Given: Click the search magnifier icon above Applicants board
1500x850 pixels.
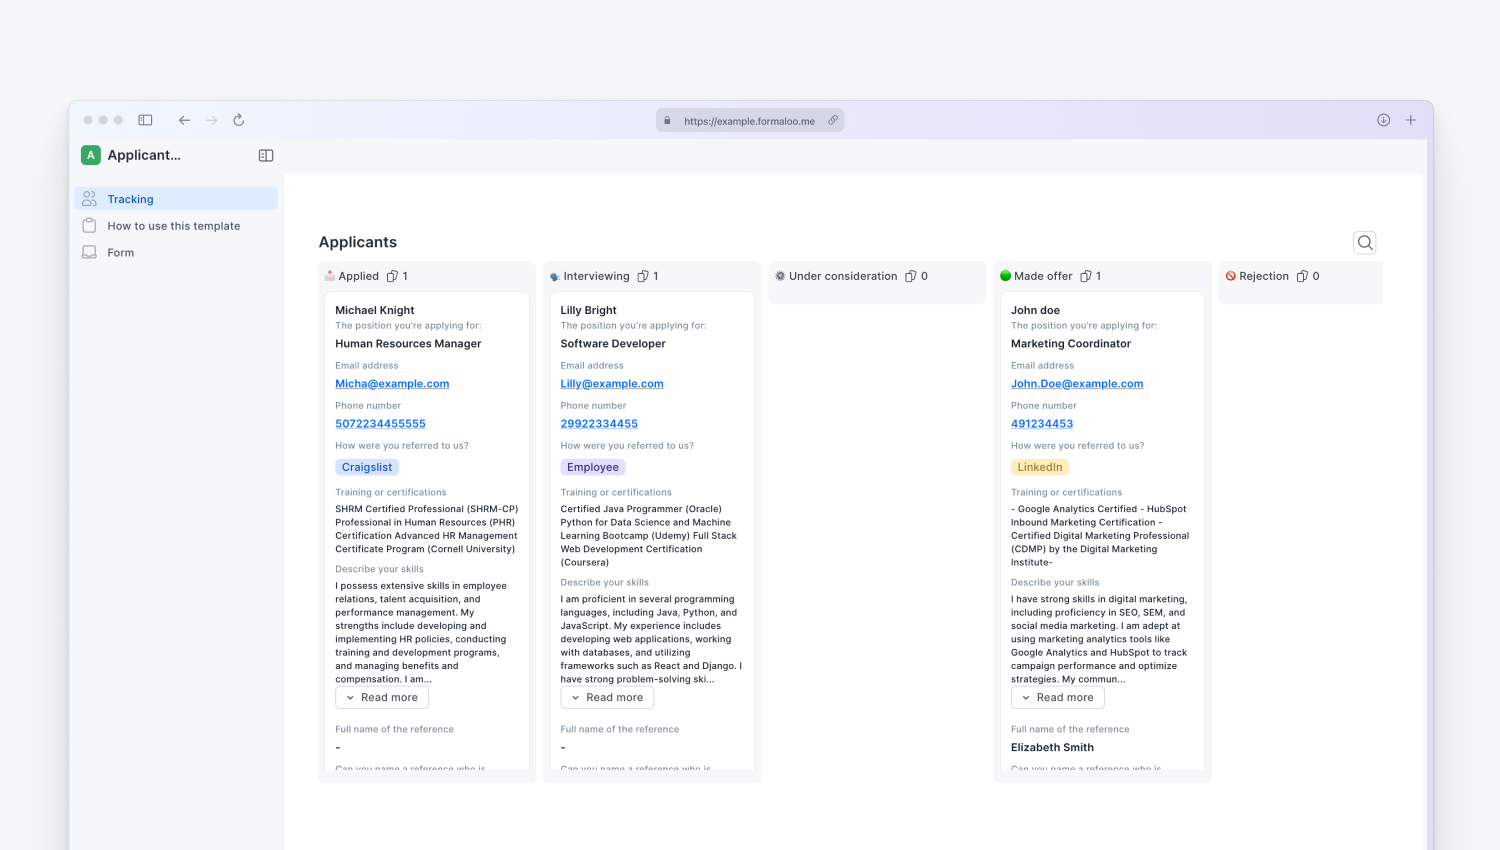Looking at the screenshot, I should 1364,243.
